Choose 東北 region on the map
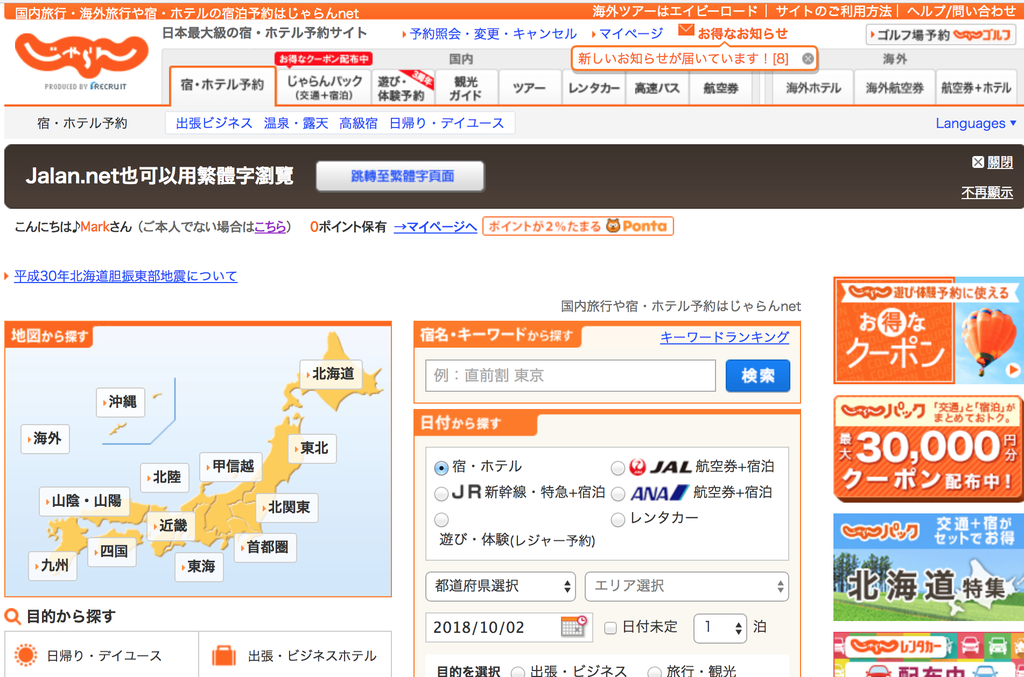Image resolution: width=1024 pixels, height=677 pixels. [x=312, y=449]
